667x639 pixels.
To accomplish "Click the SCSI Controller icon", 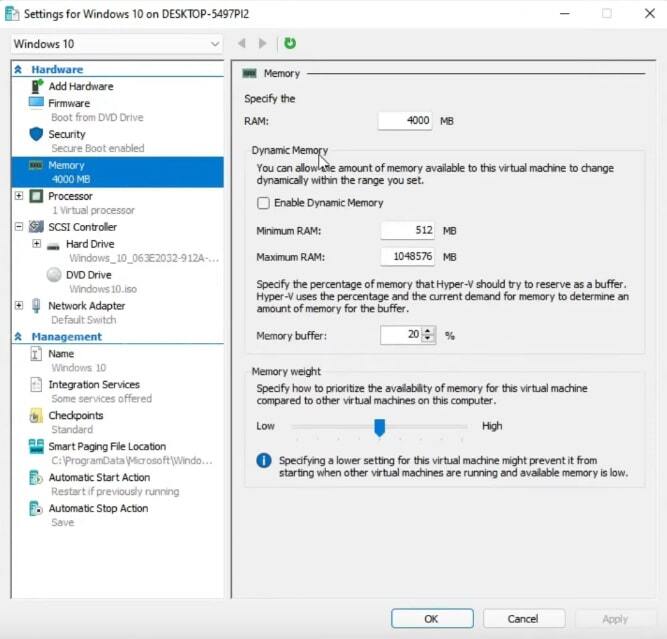I will [x=36, y=227].
